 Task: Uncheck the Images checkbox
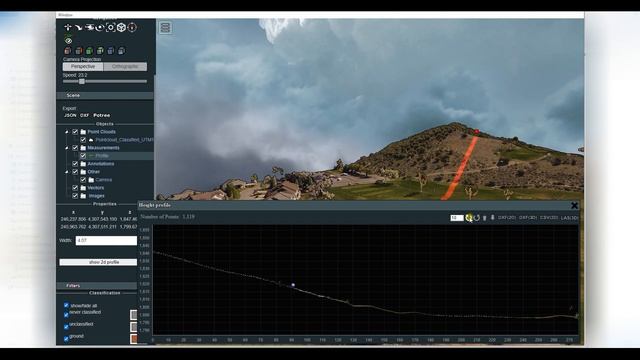click(75, 196)
